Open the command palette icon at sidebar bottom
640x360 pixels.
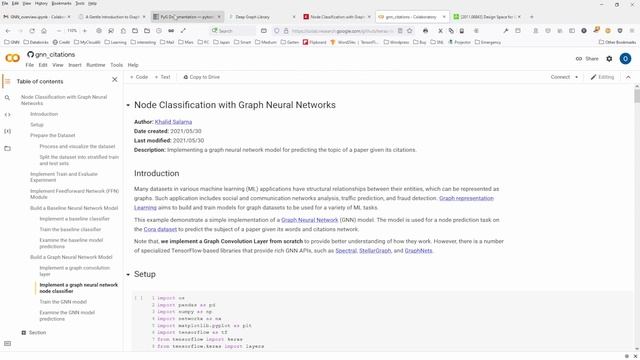[7, 344]
